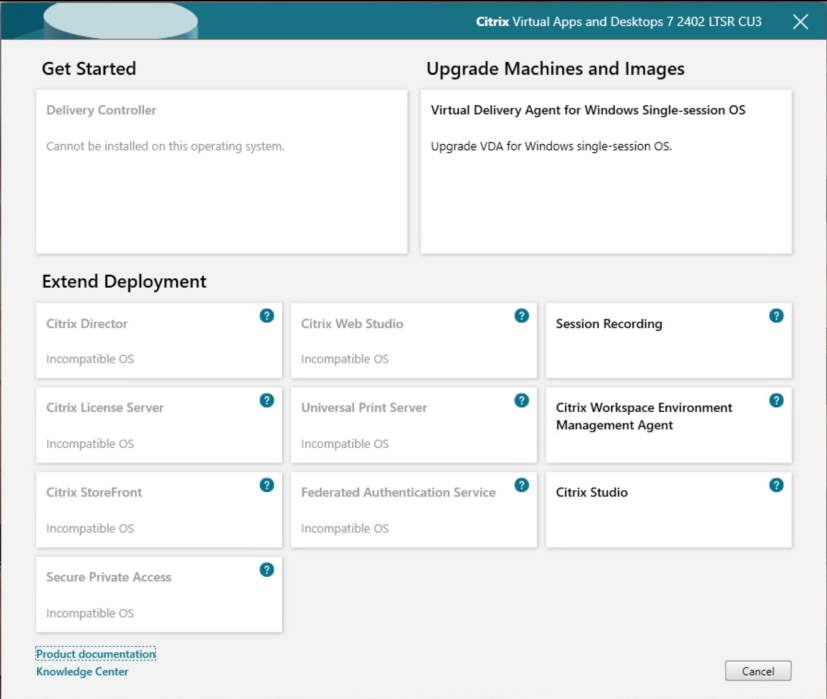Open help for Federated Authentication Service
The height and width of the screenshot is (699, 827).
pos(522,485)
